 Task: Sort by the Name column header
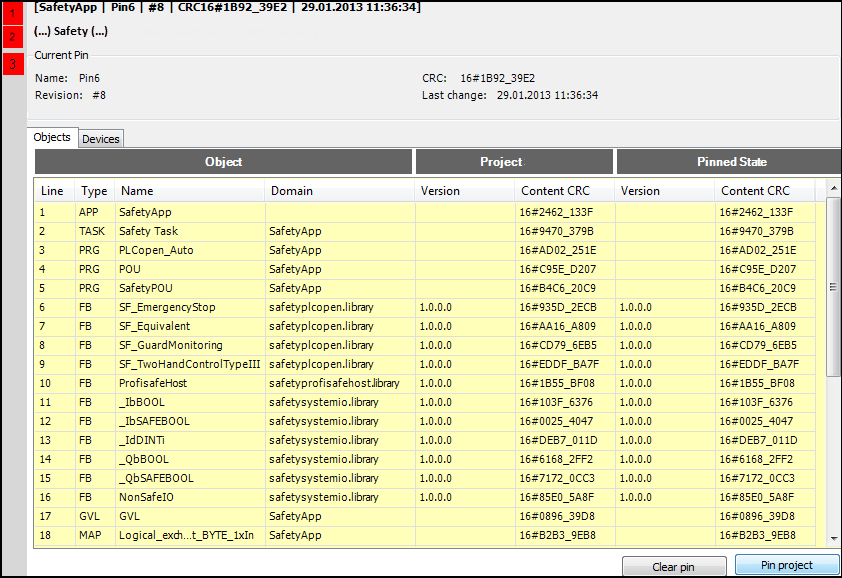137,191
